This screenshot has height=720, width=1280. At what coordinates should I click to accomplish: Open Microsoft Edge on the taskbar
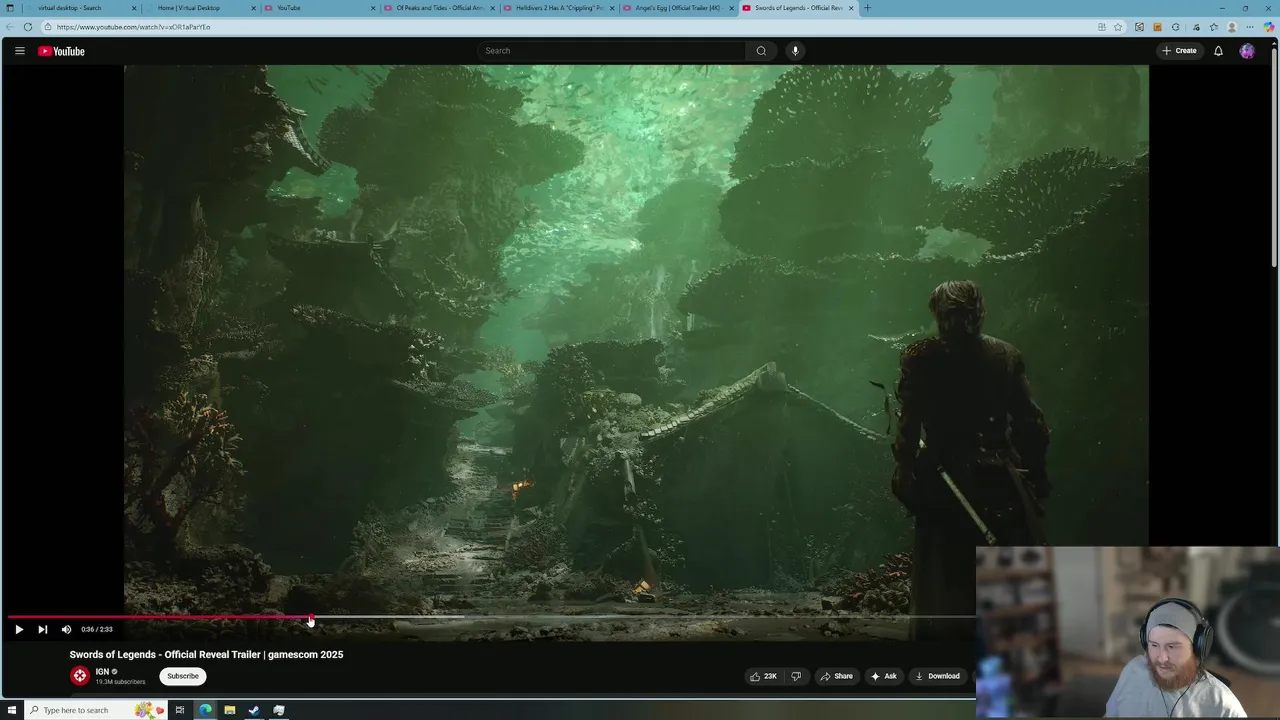pyautogui.click(x=205, y=710)
